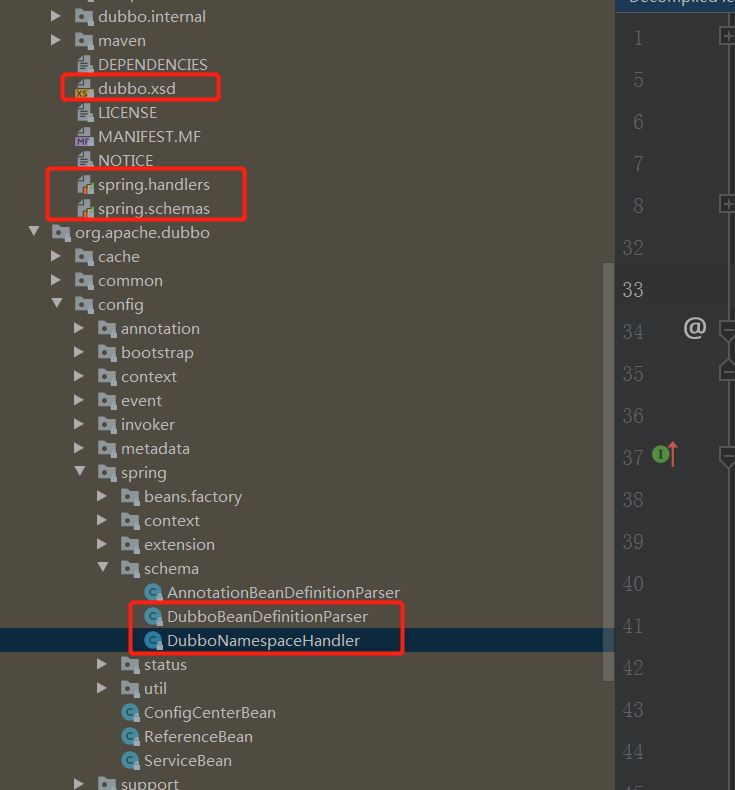Expand the invoker package arrow

pos(79,424)
